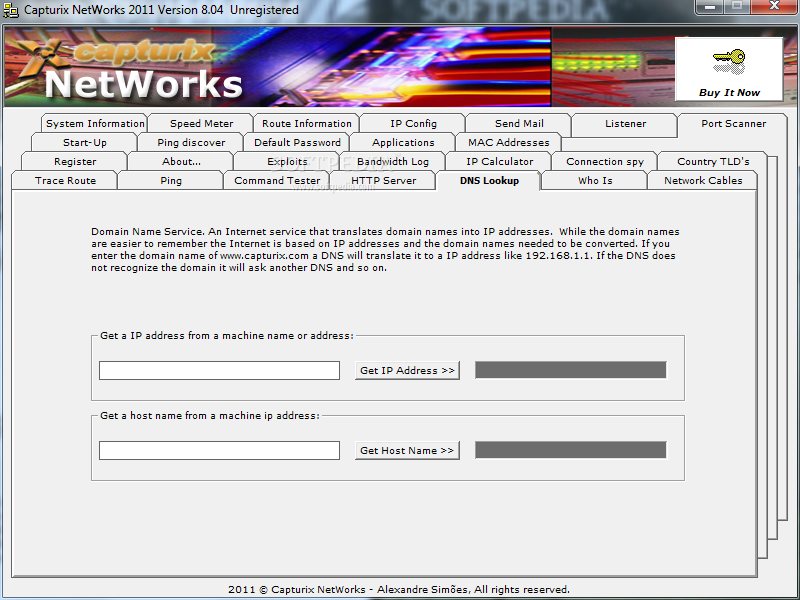Open the Start-Up tab
Screen dimensions: 800x600
pos(84,142)
